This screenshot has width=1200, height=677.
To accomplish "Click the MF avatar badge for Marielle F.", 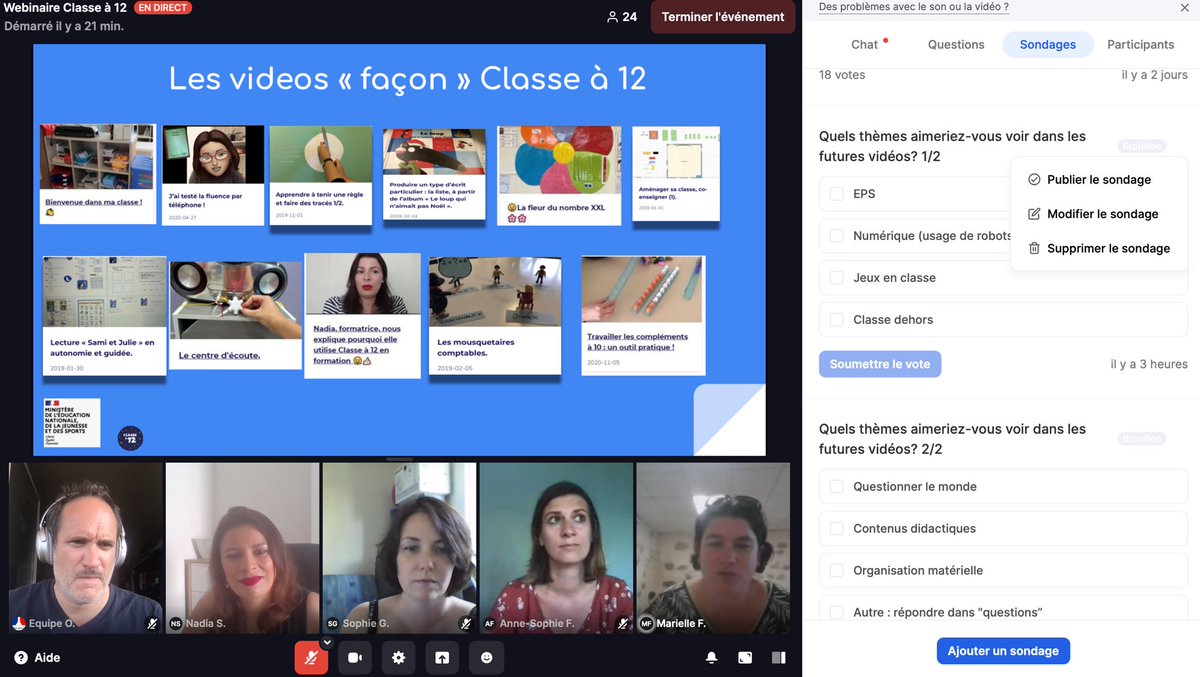I will coord(646,623).
